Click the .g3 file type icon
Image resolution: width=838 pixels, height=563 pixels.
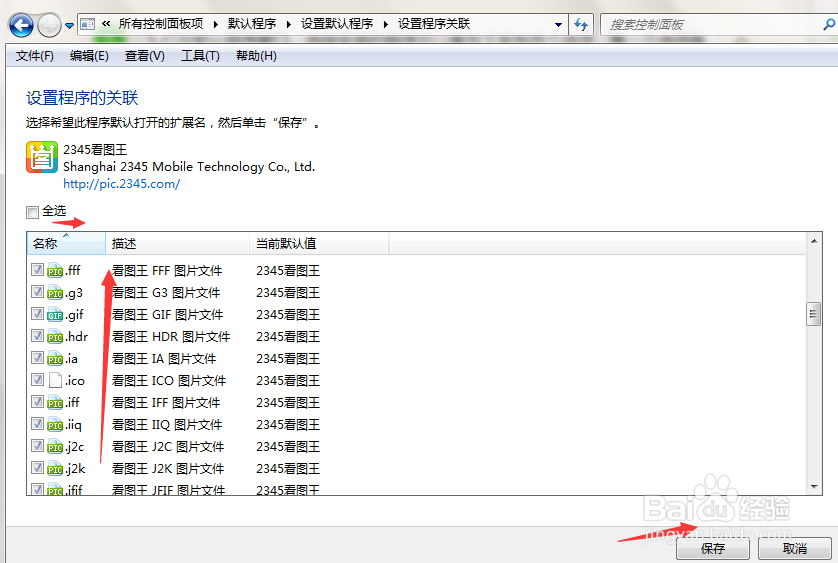(55, 292)
